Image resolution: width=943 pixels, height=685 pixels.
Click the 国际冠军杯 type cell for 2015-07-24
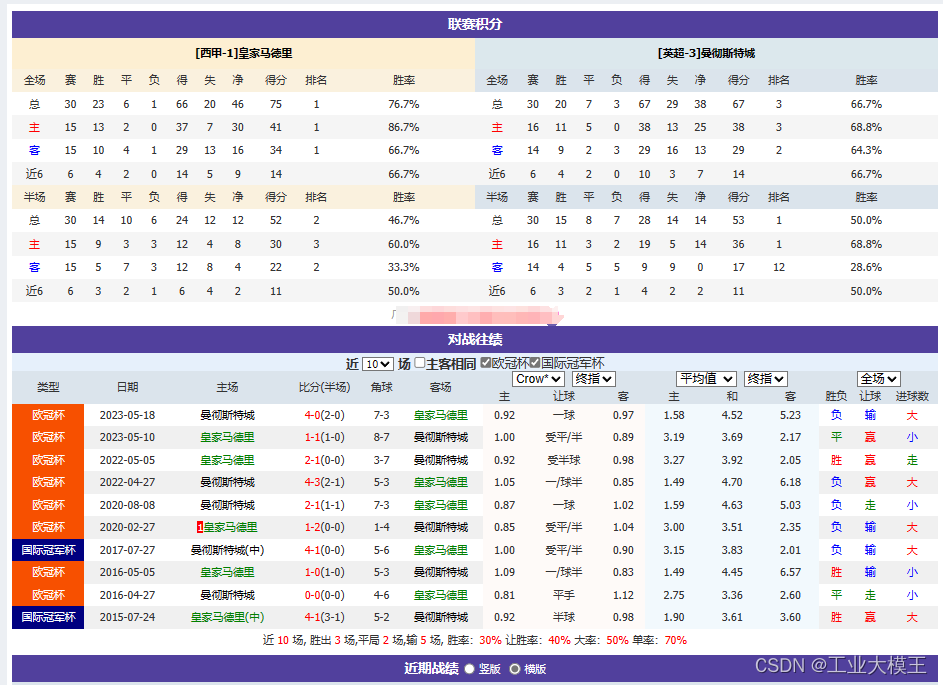pos(48,617)
